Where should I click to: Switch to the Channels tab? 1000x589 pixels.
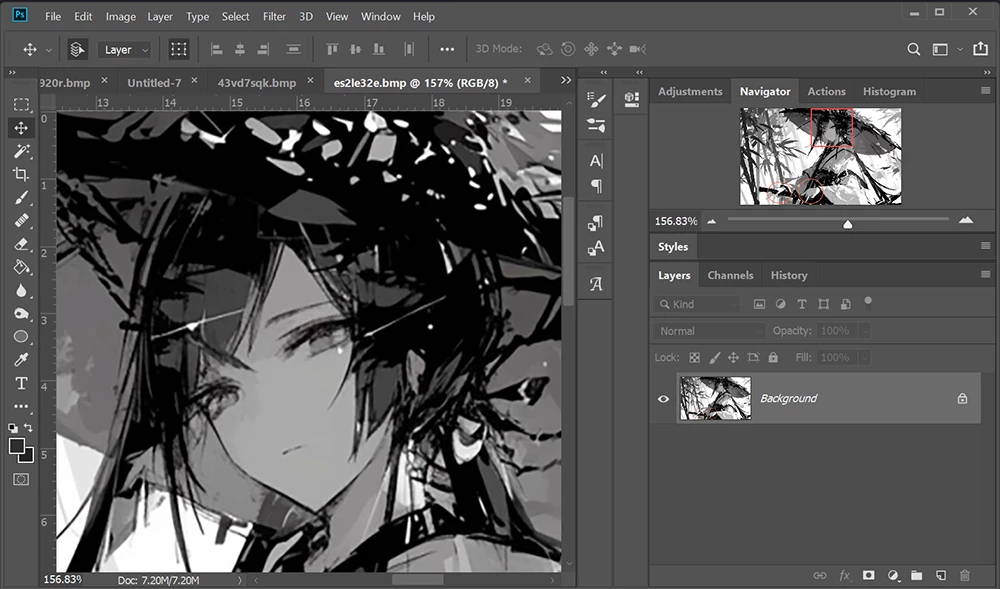click(x=730, y=275)
